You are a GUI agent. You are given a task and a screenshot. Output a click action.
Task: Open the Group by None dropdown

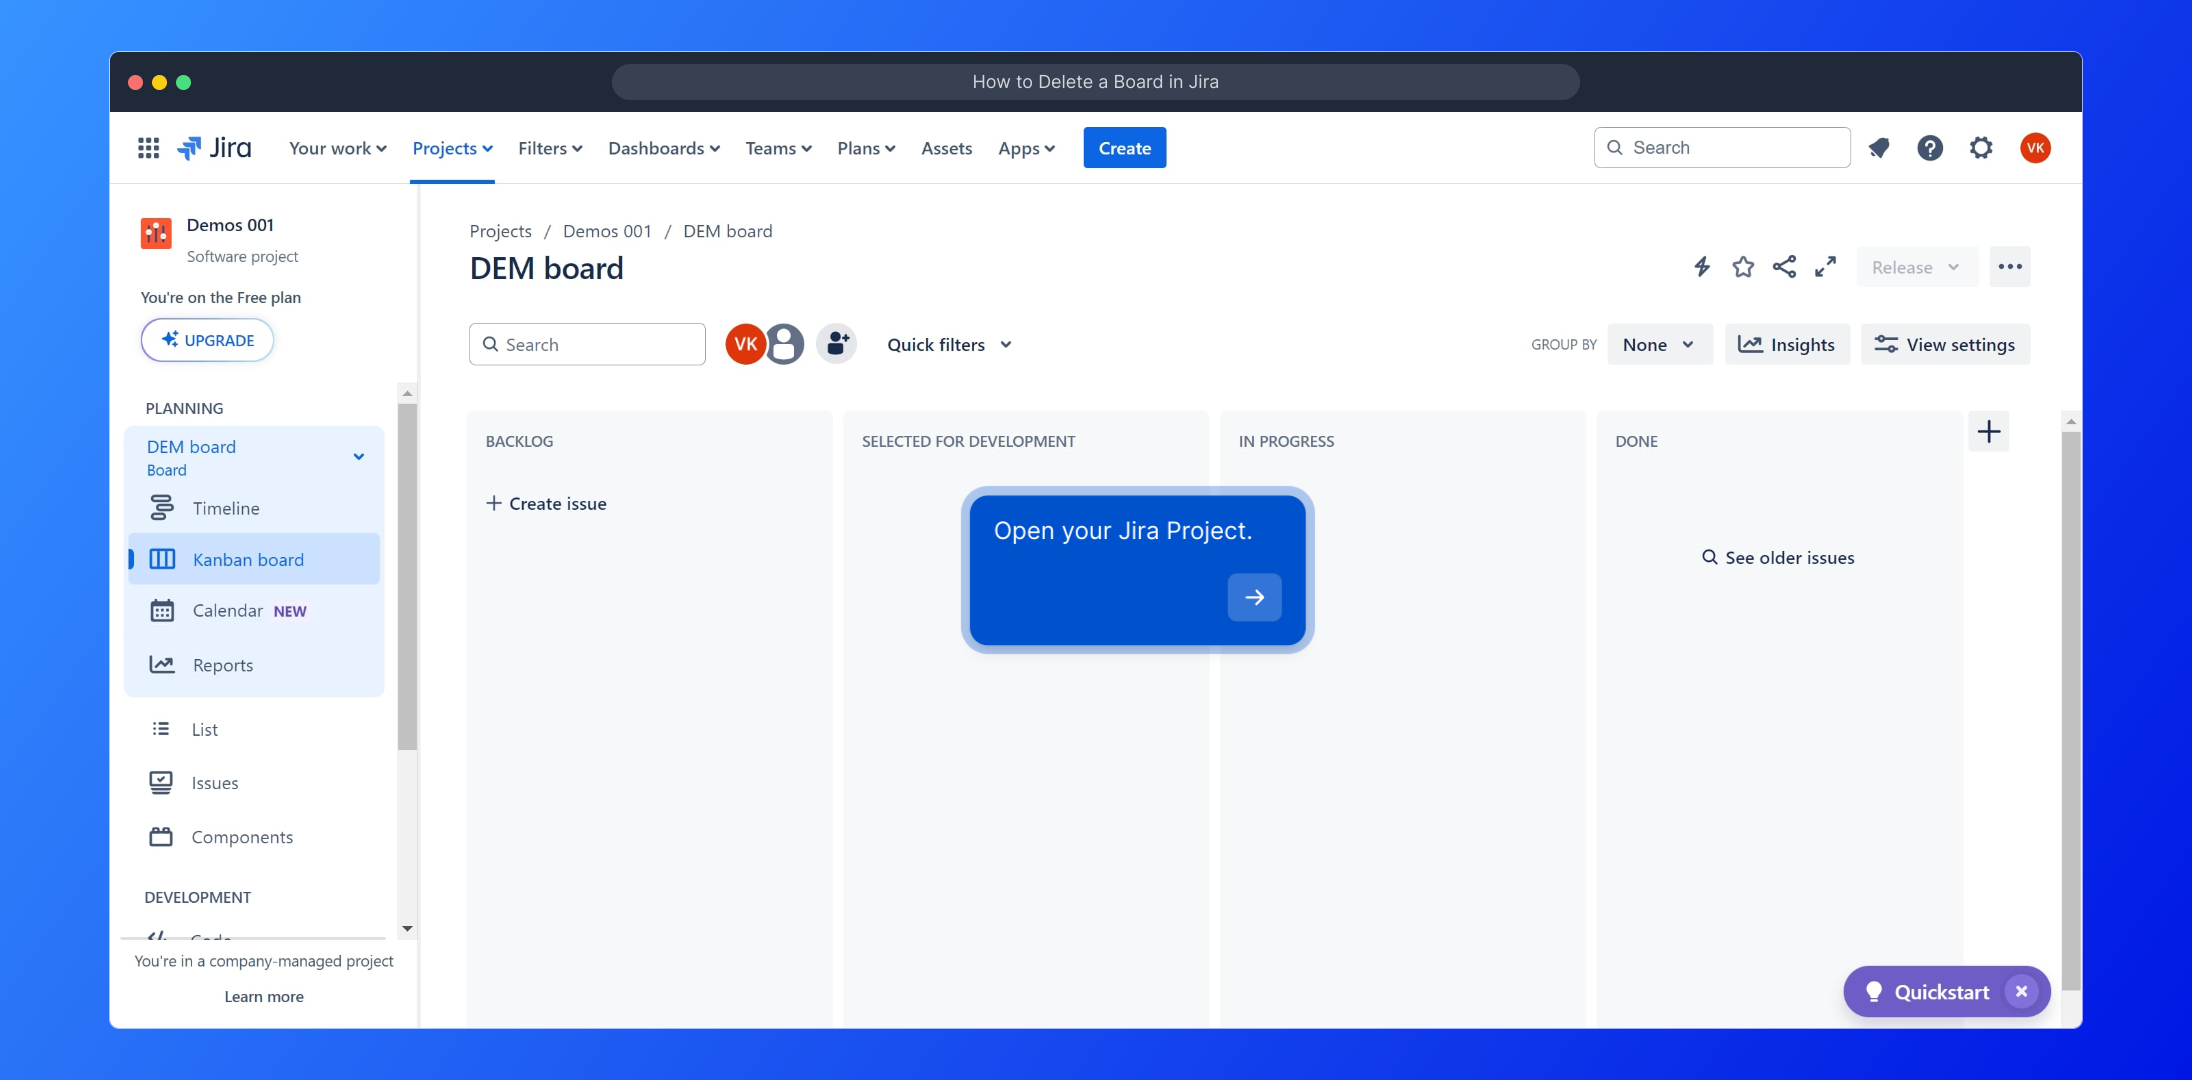click(1658, 344)
